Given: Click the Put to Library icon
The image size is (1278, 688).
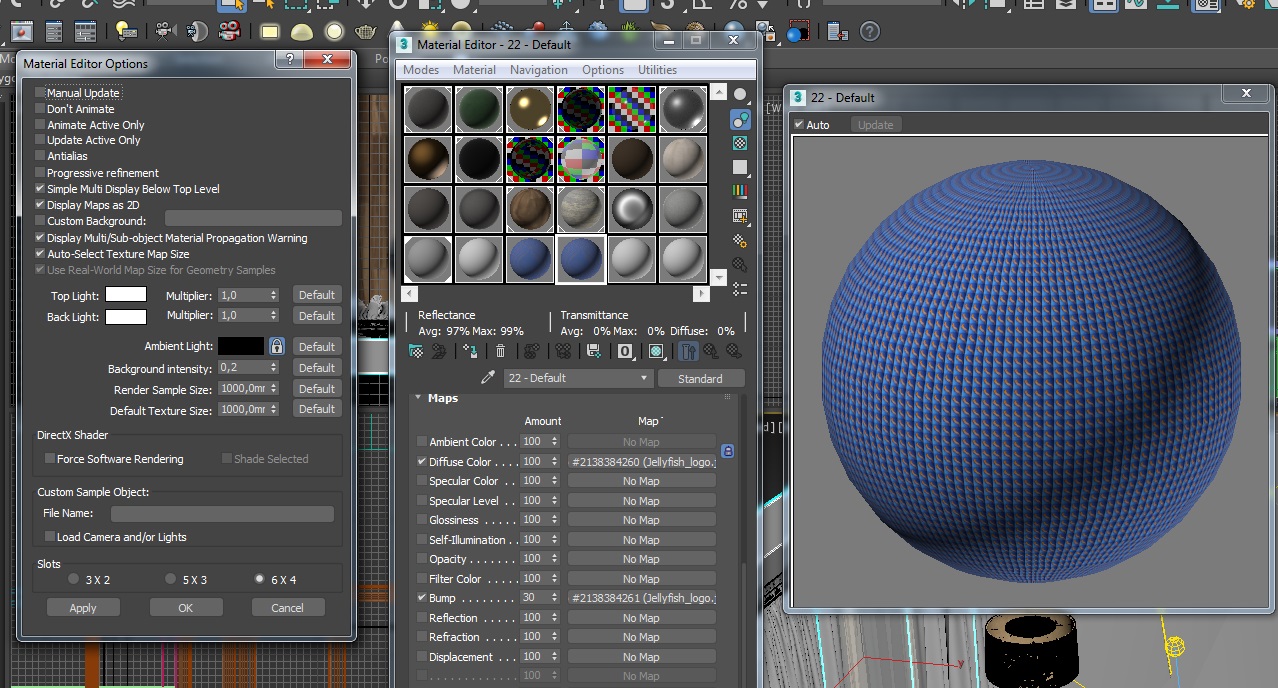Looking at the screenshot, I should [x=594, y=351].
